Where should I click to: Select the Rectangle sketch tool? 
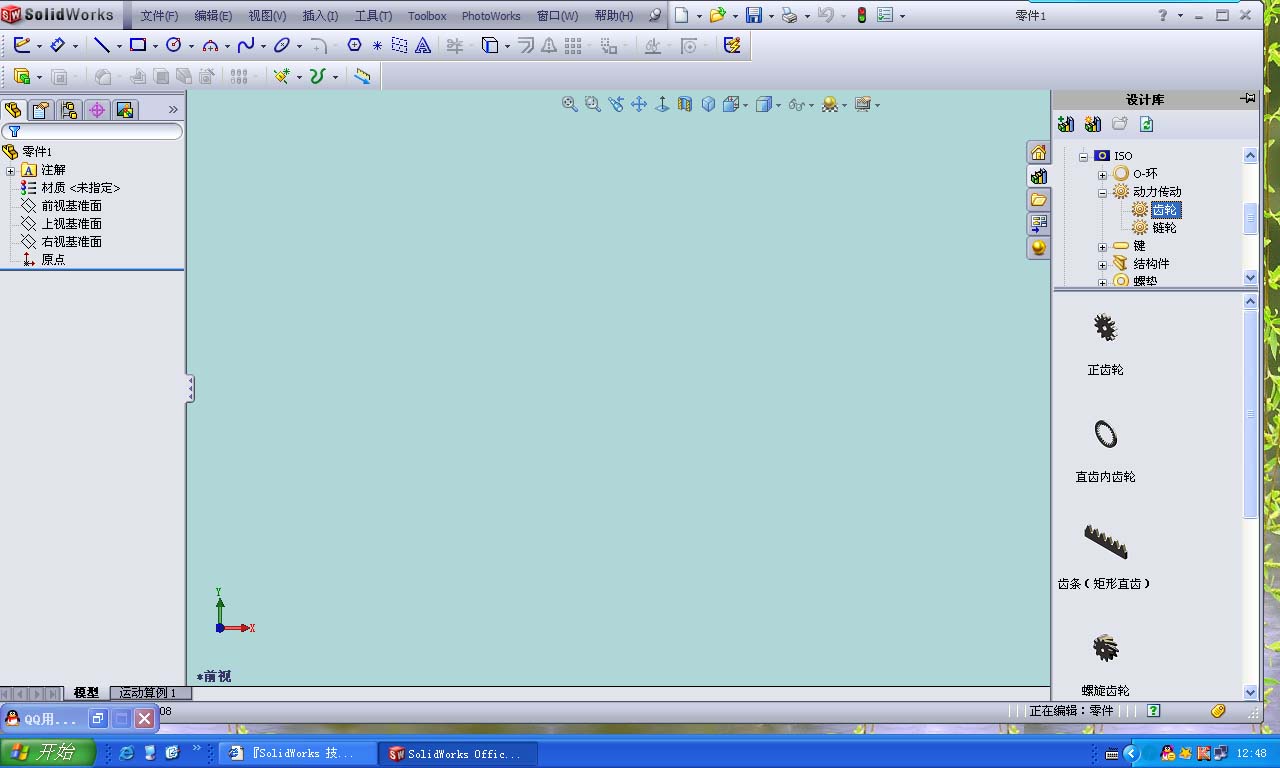[138, 45]
